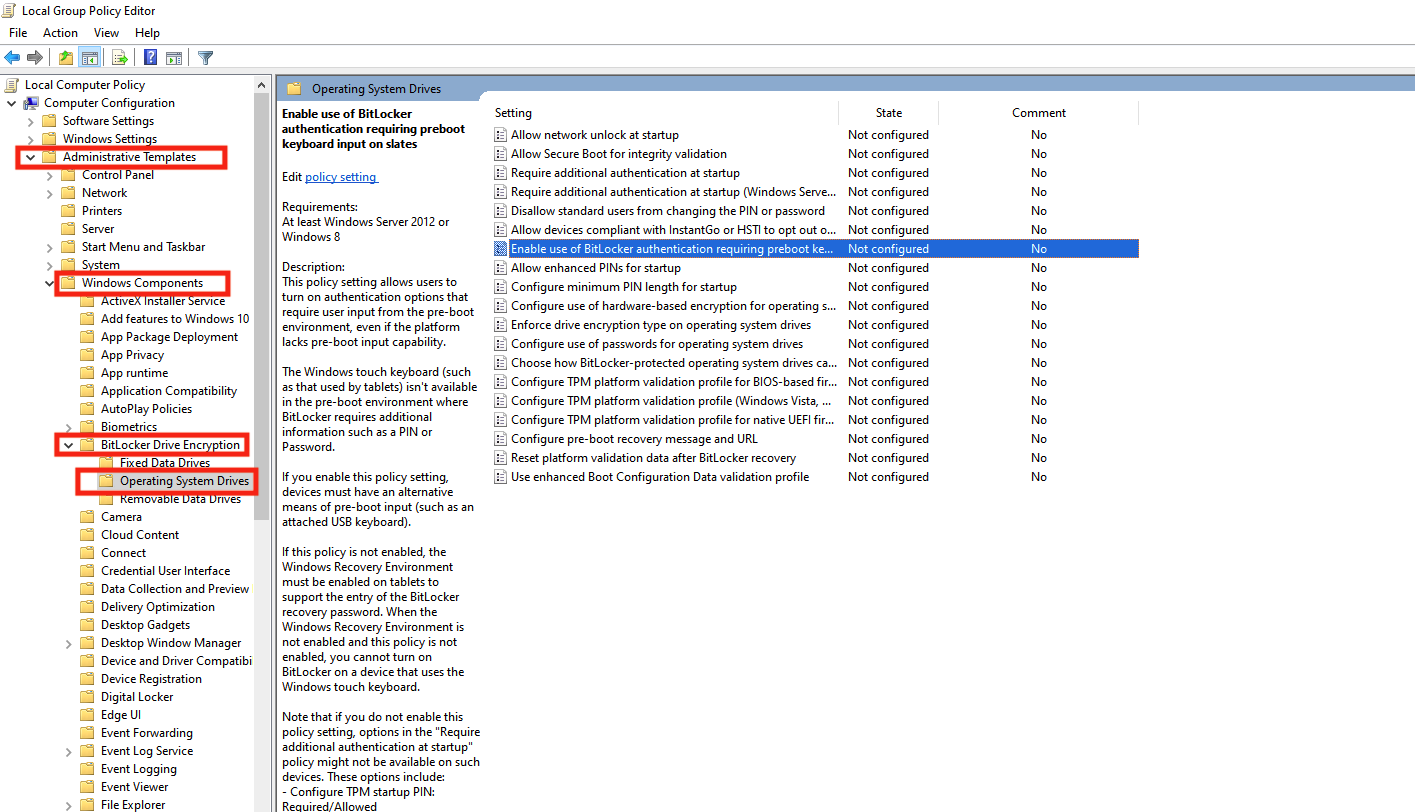Viewport: 1415px width, 812px height.
Task: Open the Action menu
Action: pos(60,33)
